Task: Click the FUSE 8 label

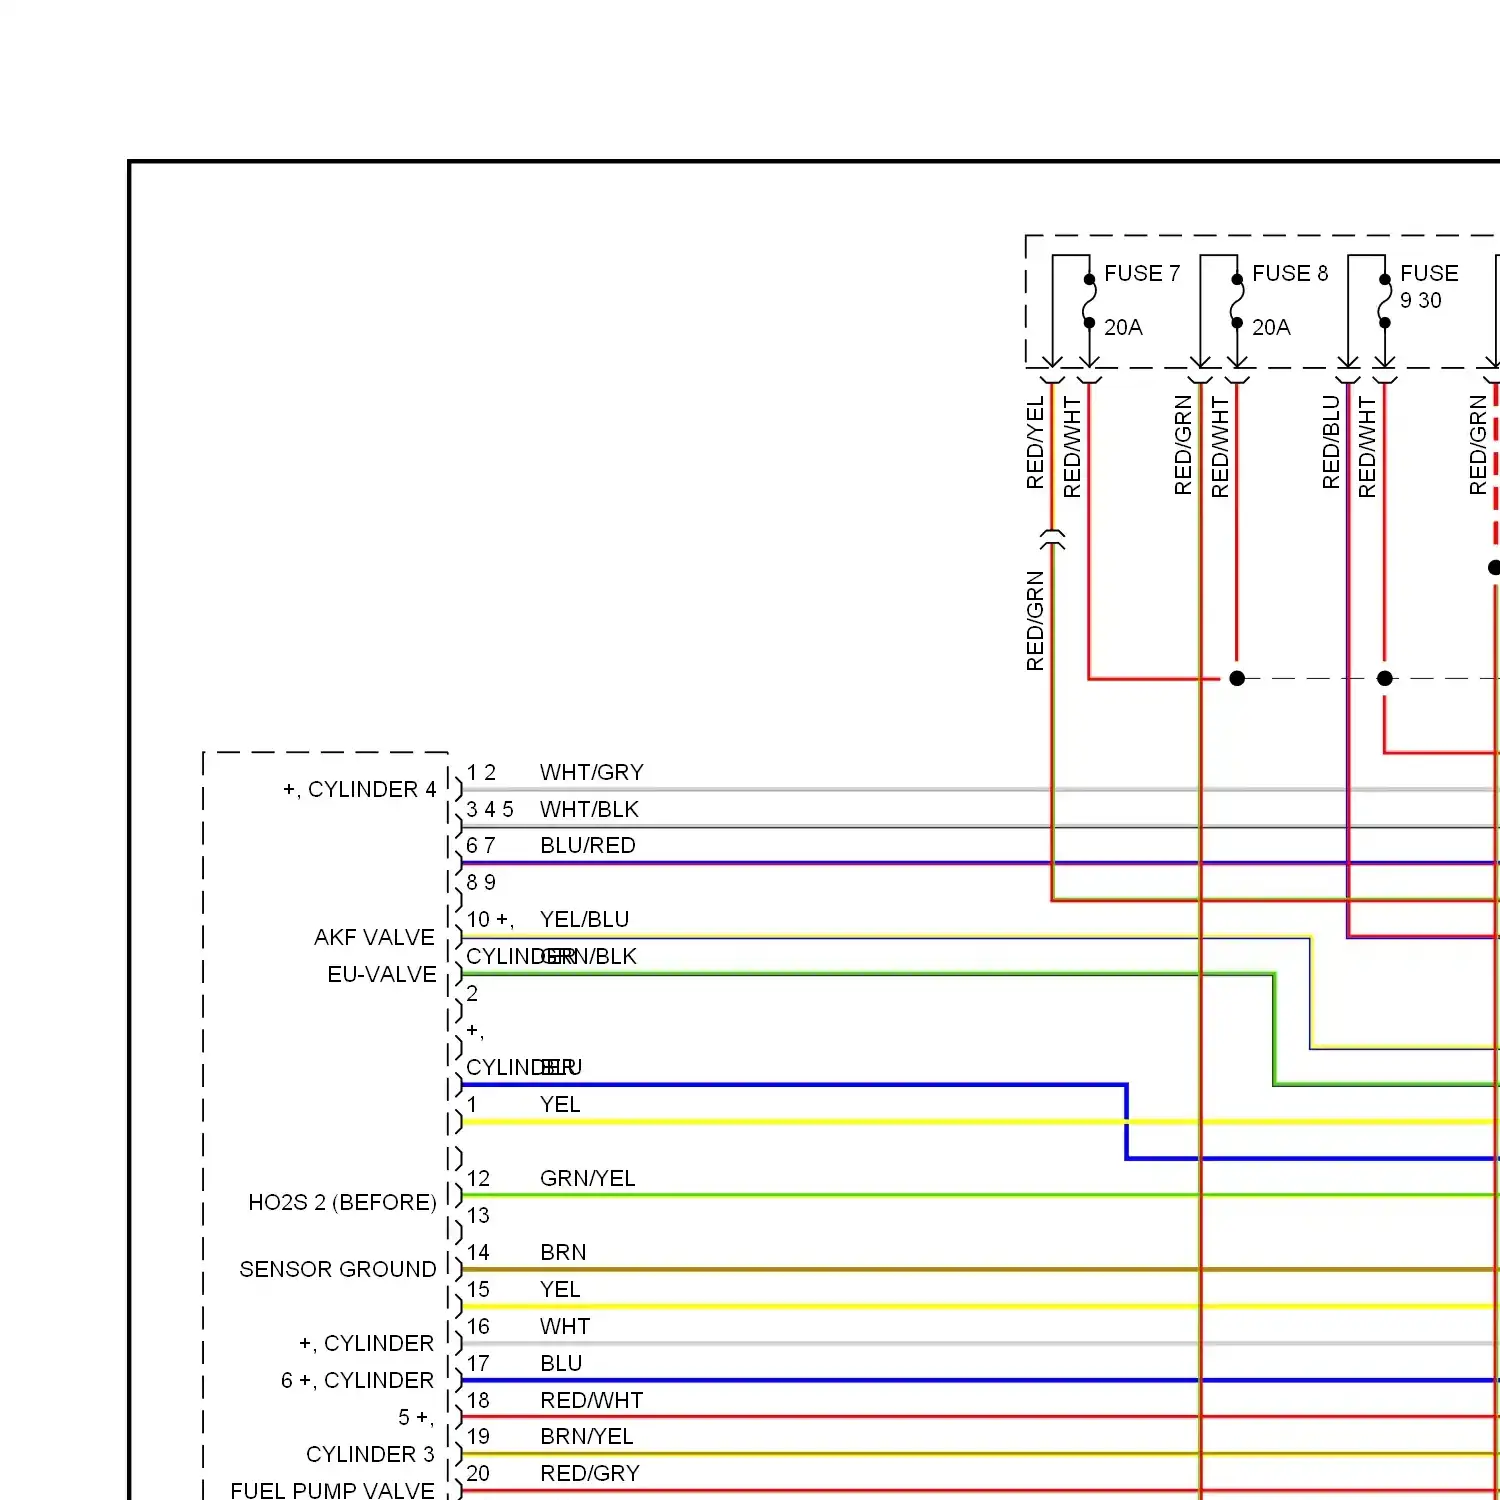Action: click(x=1290, y=273)
